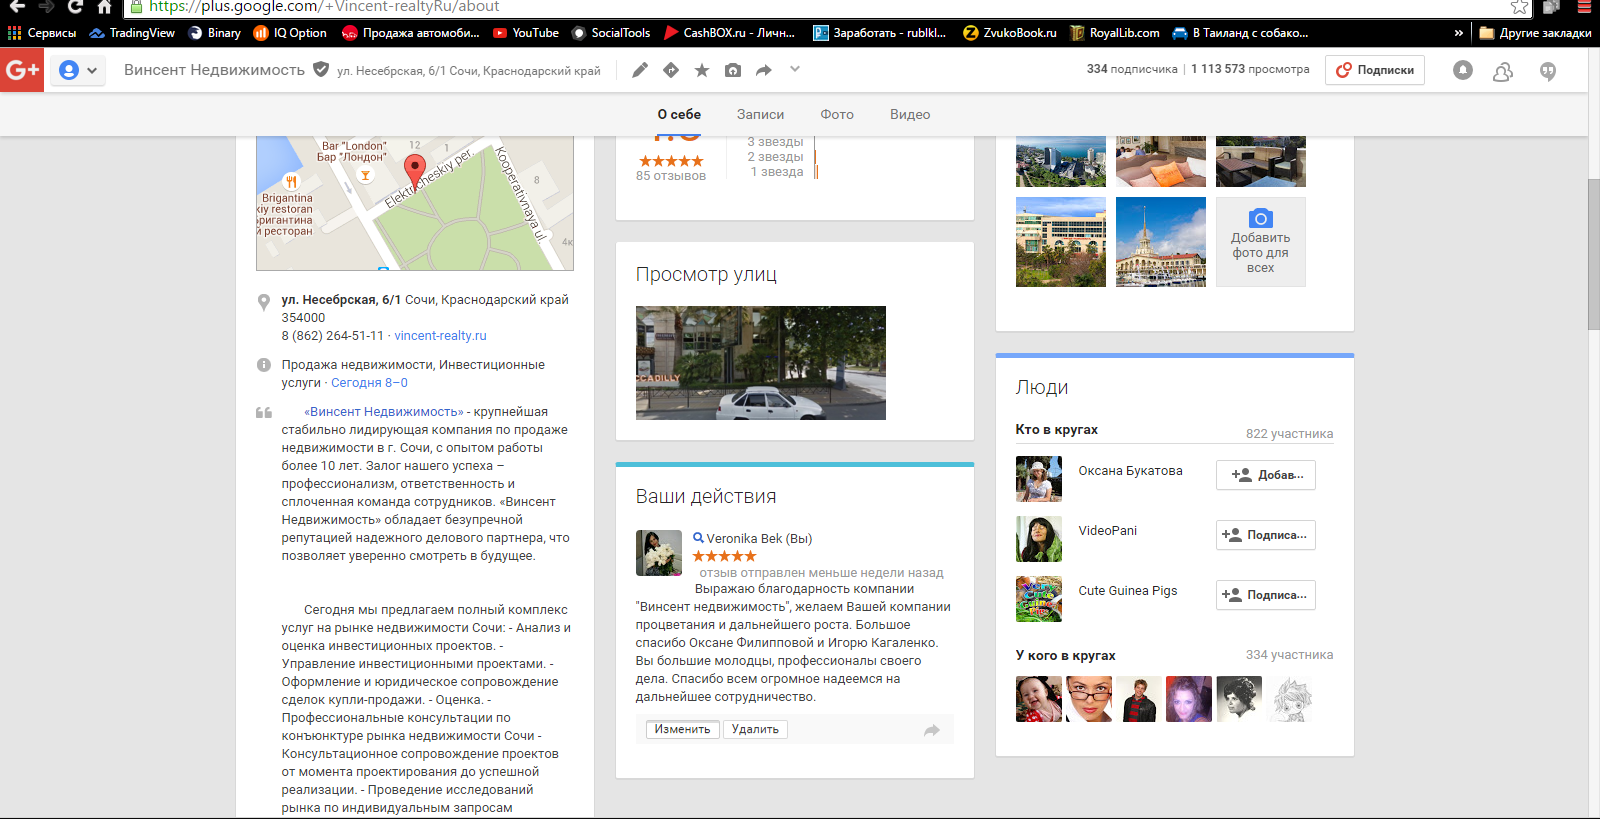1600x819 pixels.
Task: Click the 334 участника count
Action: point(1289,655)
